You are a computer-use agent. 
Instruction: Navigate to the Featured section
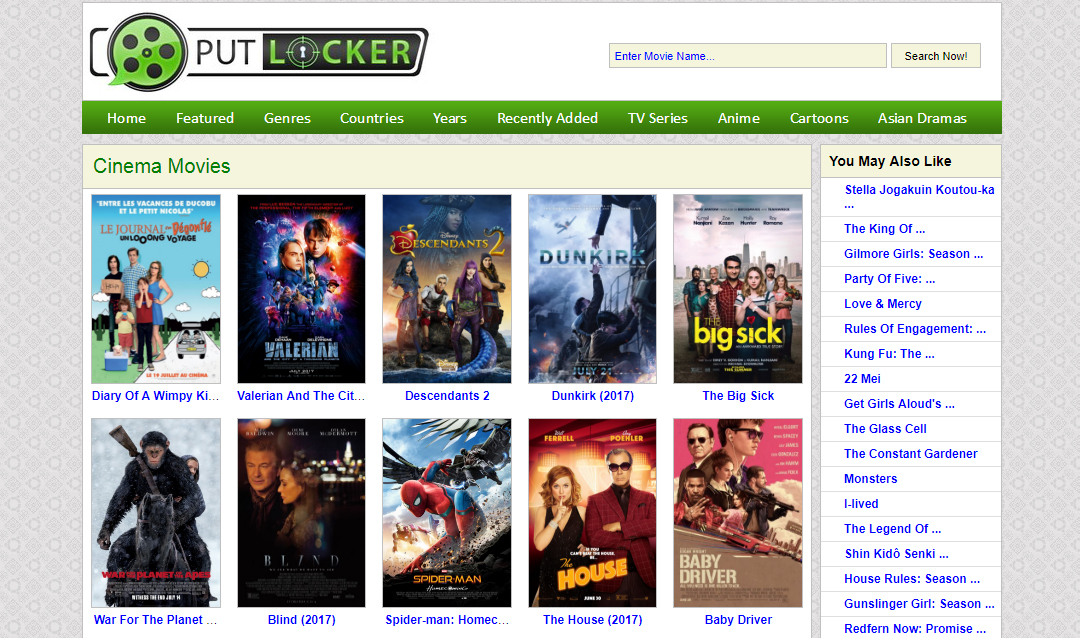(204, 117)
